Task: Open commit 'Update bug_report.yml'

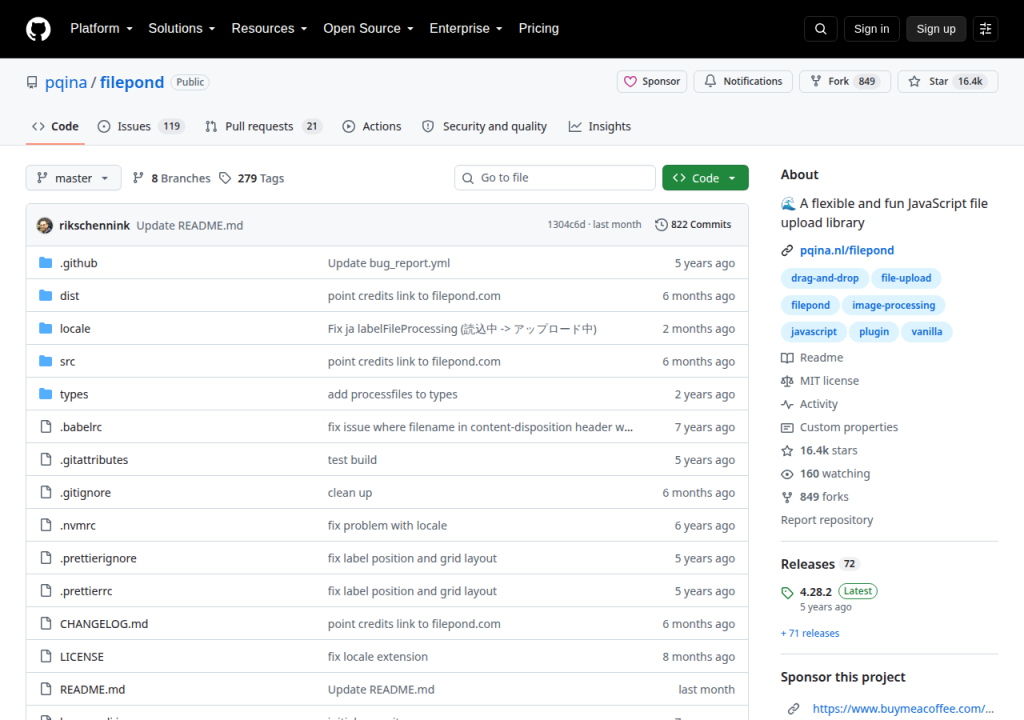Action: [389, 263]
